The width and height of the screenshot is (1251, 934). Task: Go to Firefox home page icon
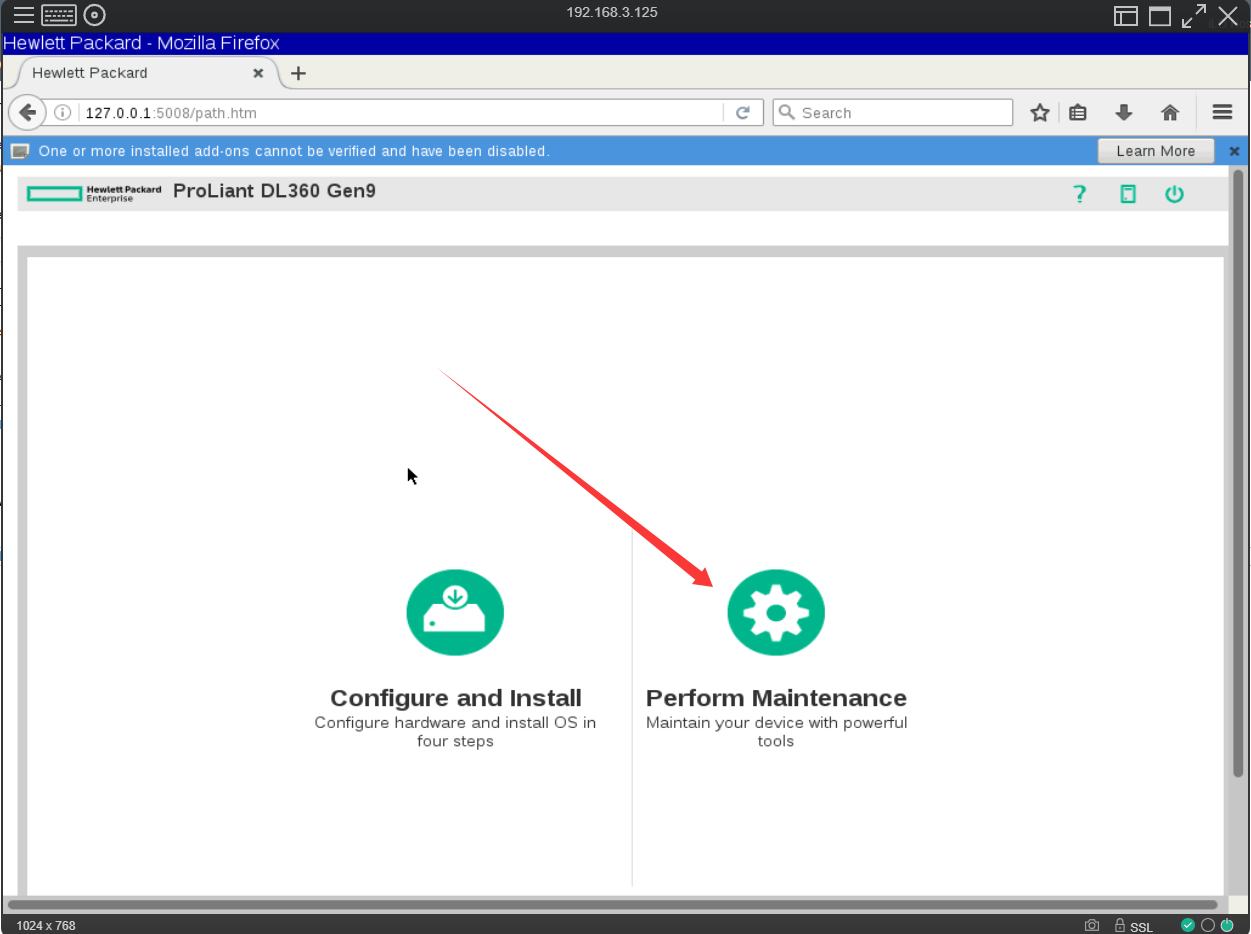1170,113
